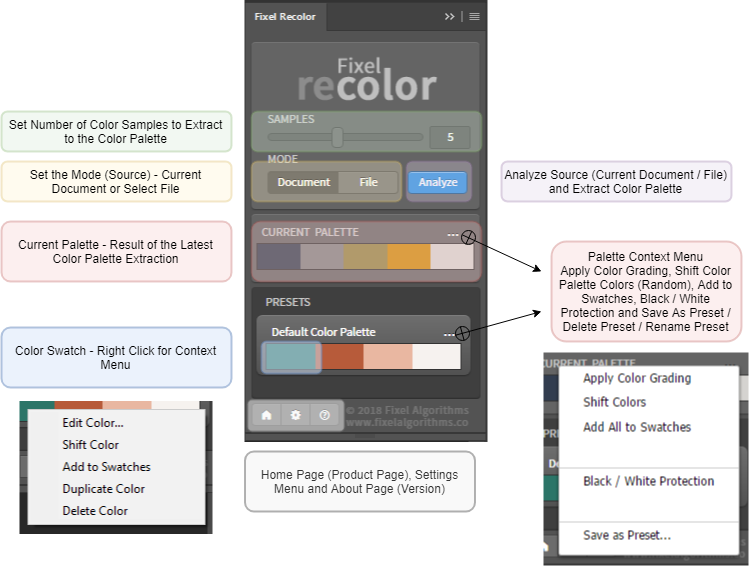Image resolution: width=749 pixels, height=567 pixels.
Task: Open the Home Page icon
Action: [x=267, y=415]
